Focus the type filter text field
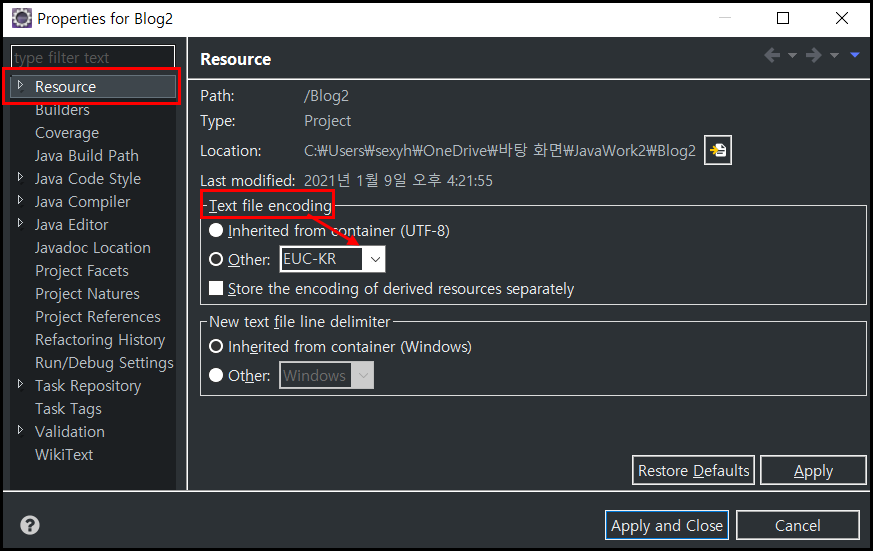 93,57
